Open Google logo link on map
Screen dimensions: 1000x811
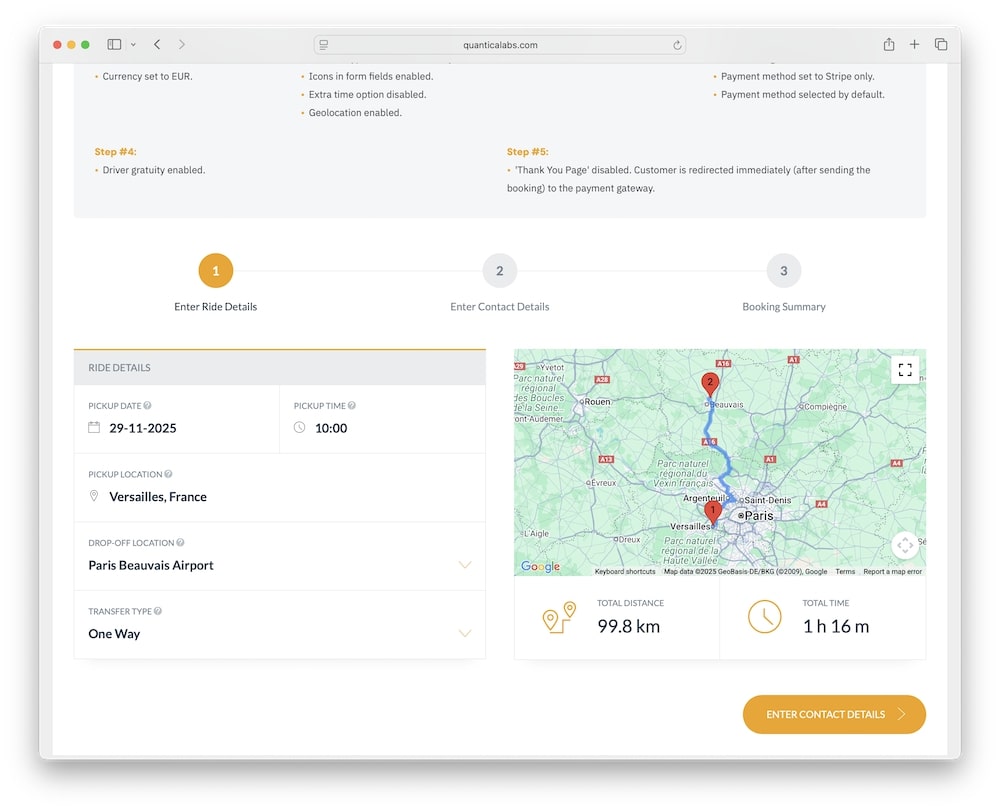click(x=540, y=566)
